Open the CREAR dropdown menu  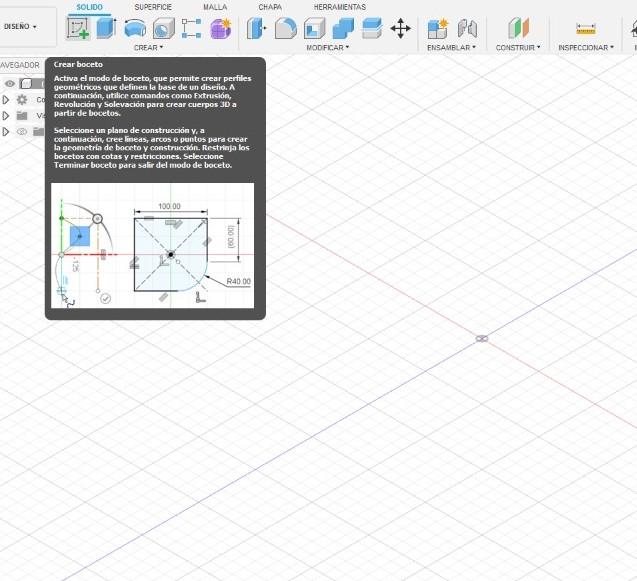pyautogui.click(x=148, y=48)
